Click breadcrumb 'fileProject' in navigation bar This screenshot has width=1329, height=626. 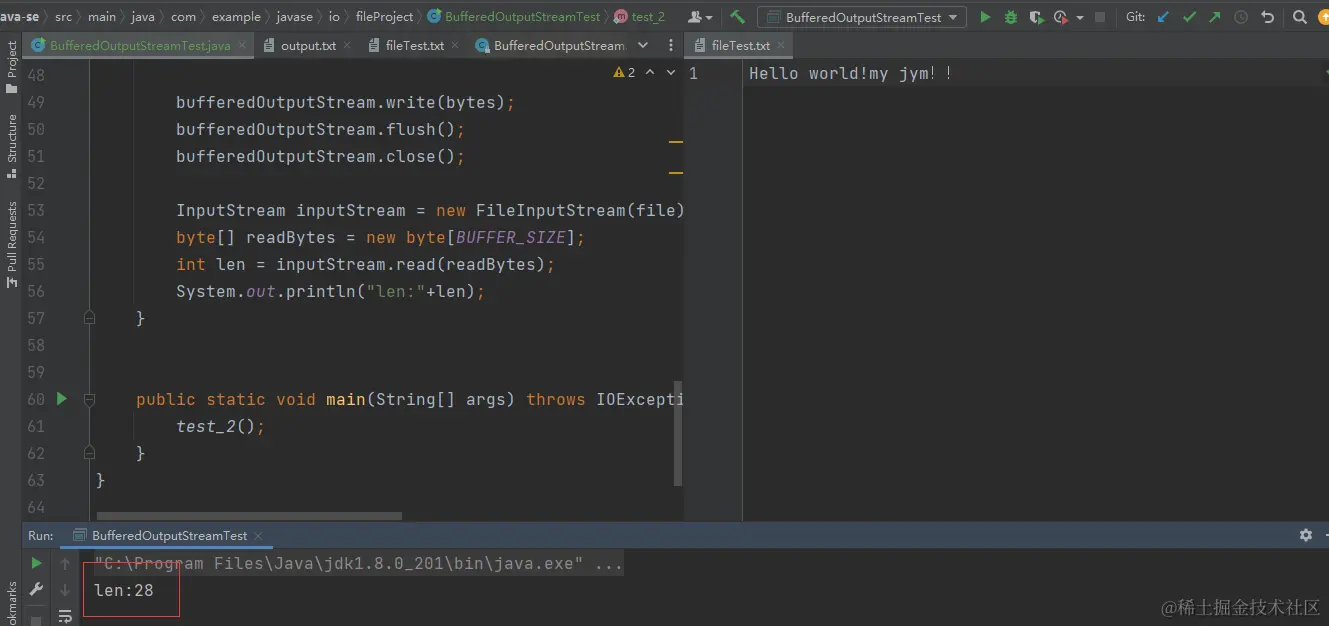point(384,17)
